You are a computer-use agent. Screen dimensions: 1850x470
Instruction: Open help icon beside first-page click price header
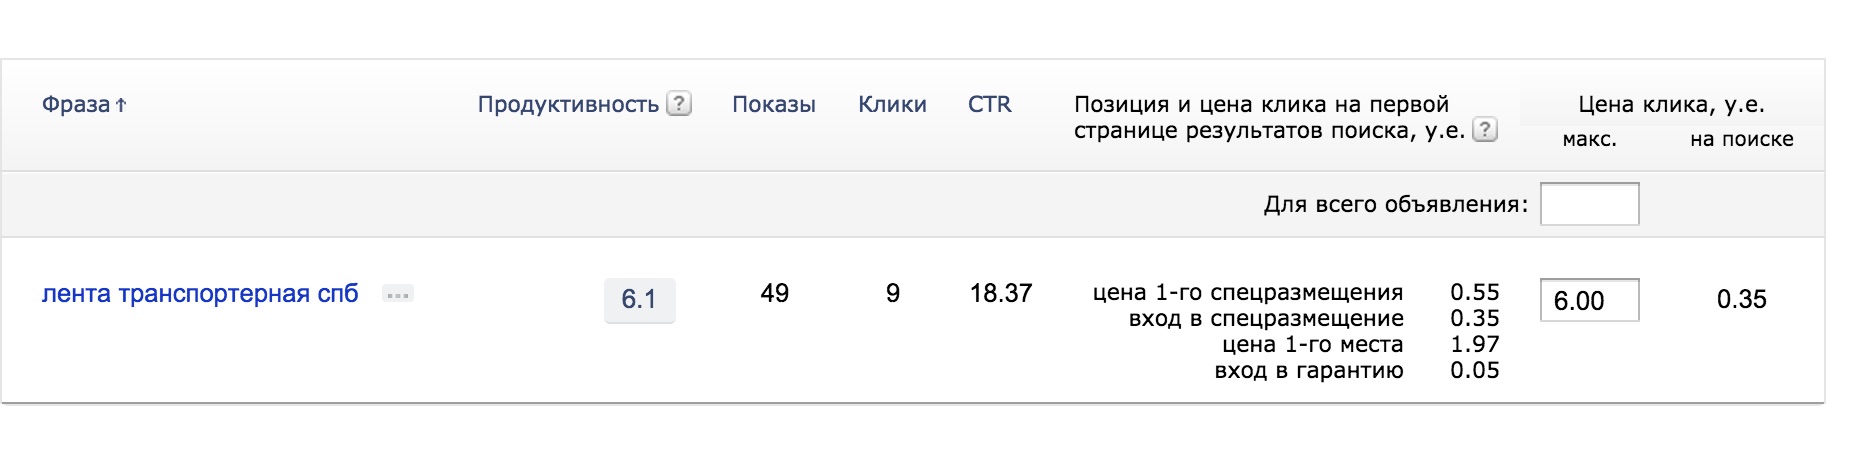1485,129
